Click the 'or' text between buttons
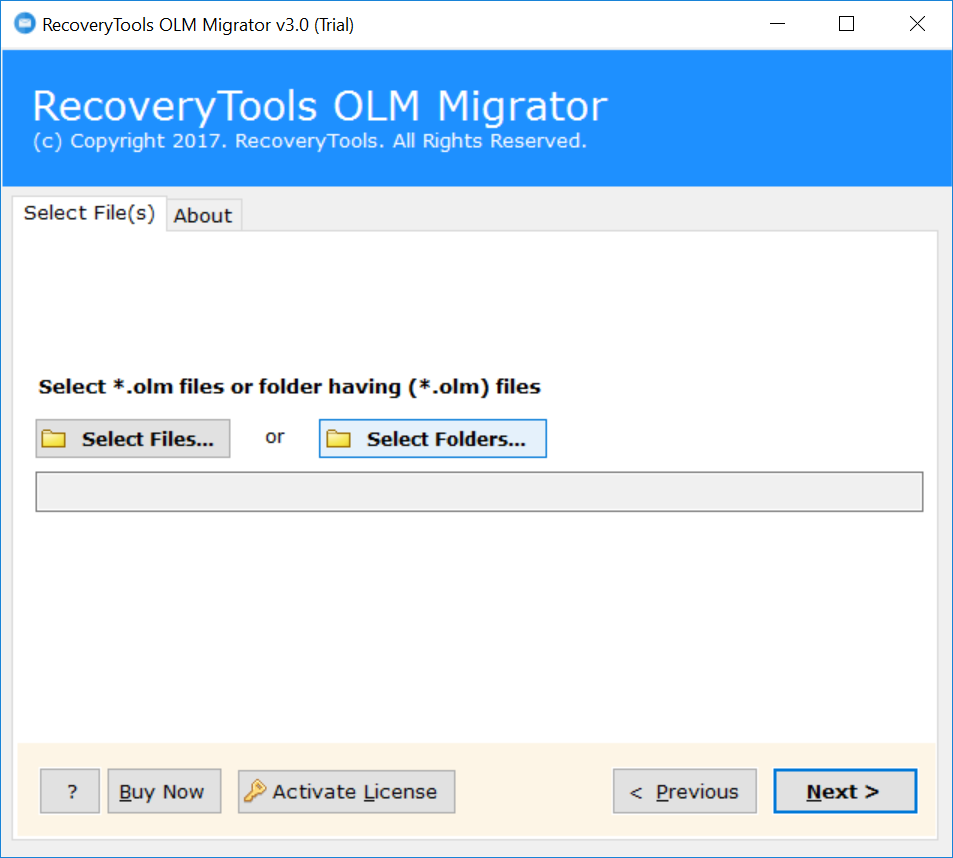 (275, 437)
